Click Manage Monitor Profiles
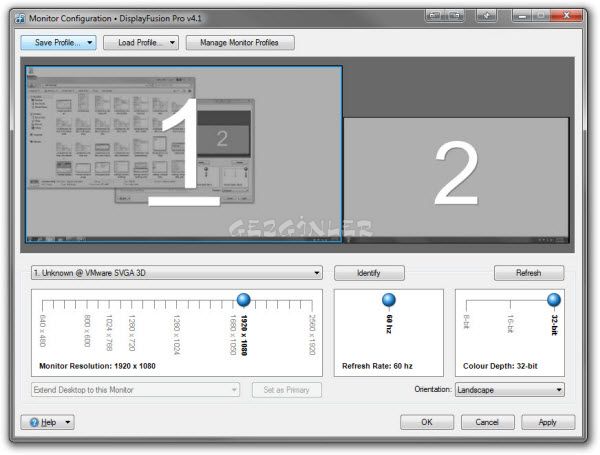 [x=240, y=42]
